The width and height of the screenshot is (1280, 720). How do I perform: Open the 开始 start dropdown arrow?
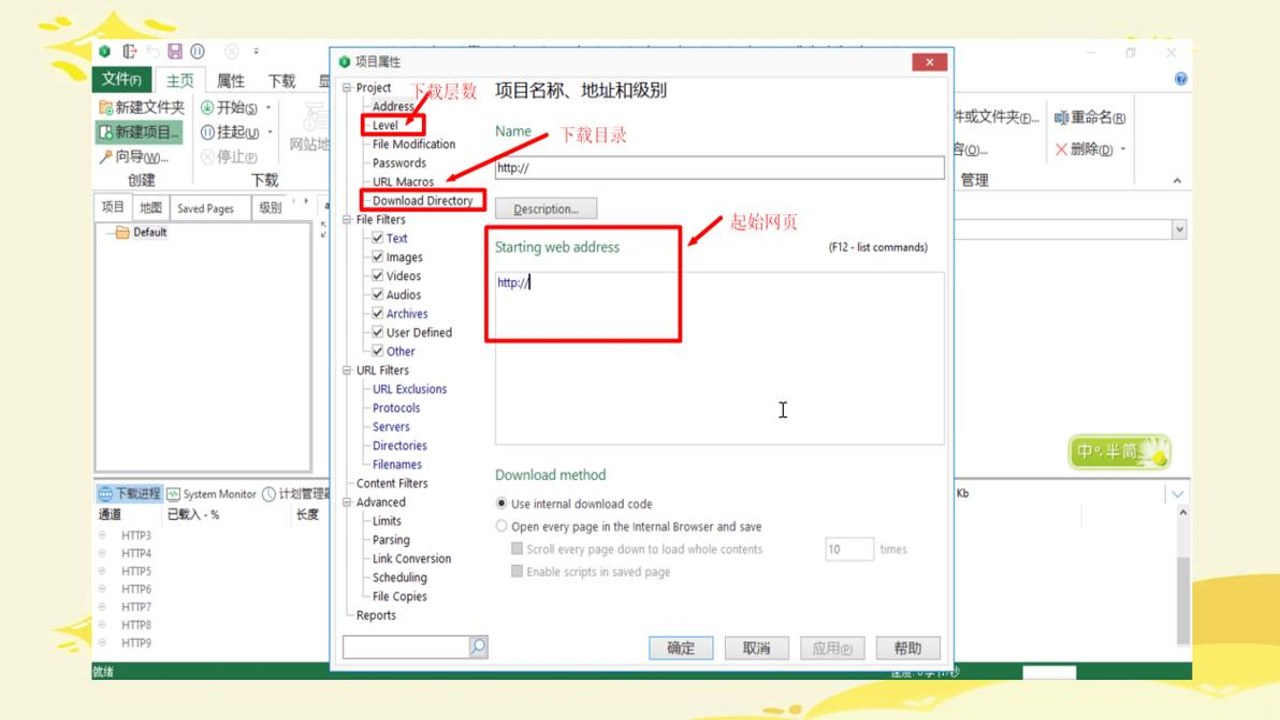pos(268,107)
